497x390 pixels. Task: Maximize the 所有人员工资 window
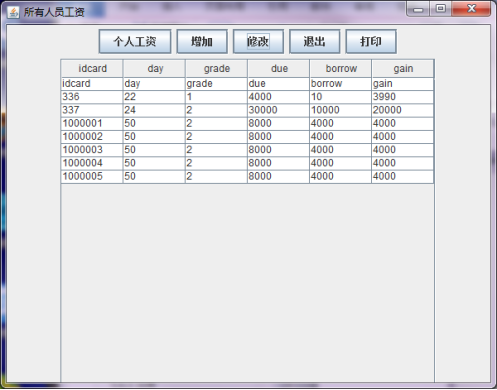click(x=440, y=9)
